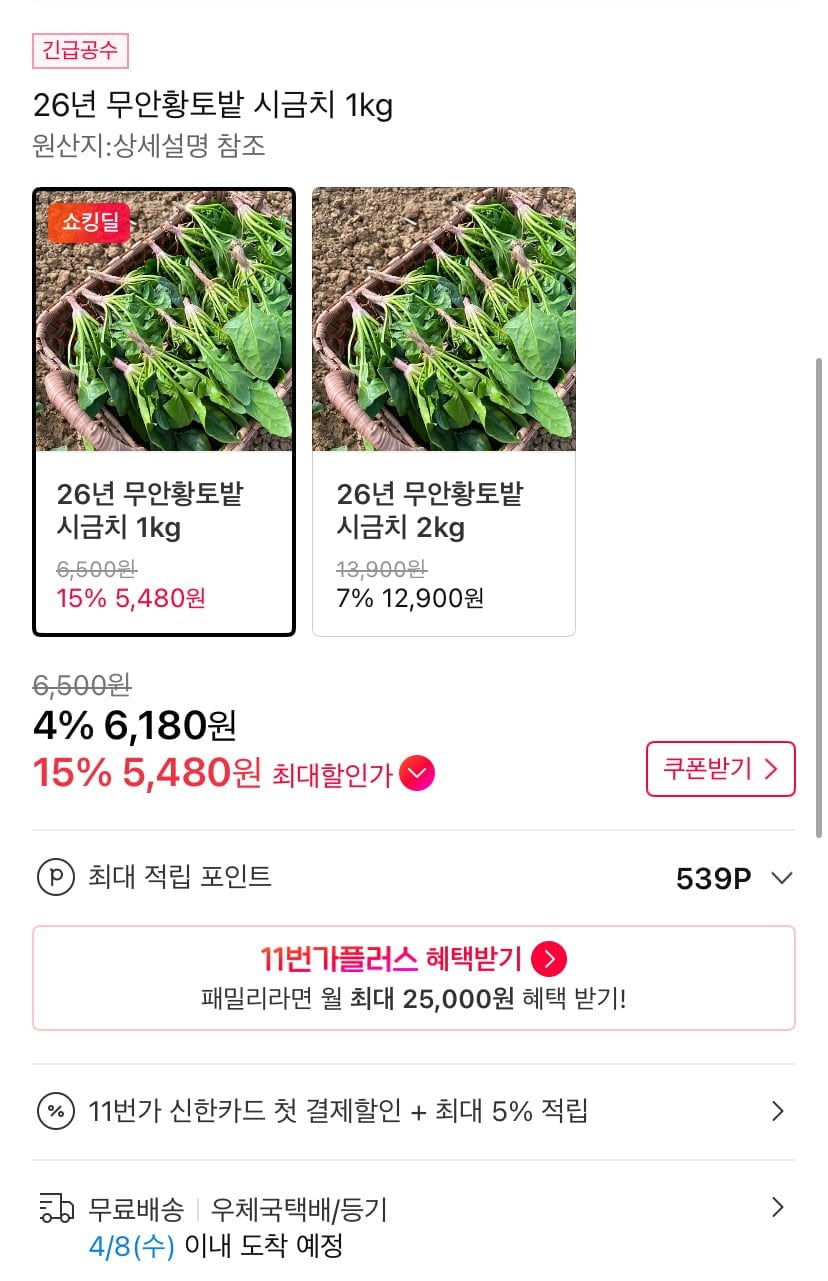Click the 1kg spinach product image
Image resolution: width=828 pixels, height=1281 pixels.
164,330
